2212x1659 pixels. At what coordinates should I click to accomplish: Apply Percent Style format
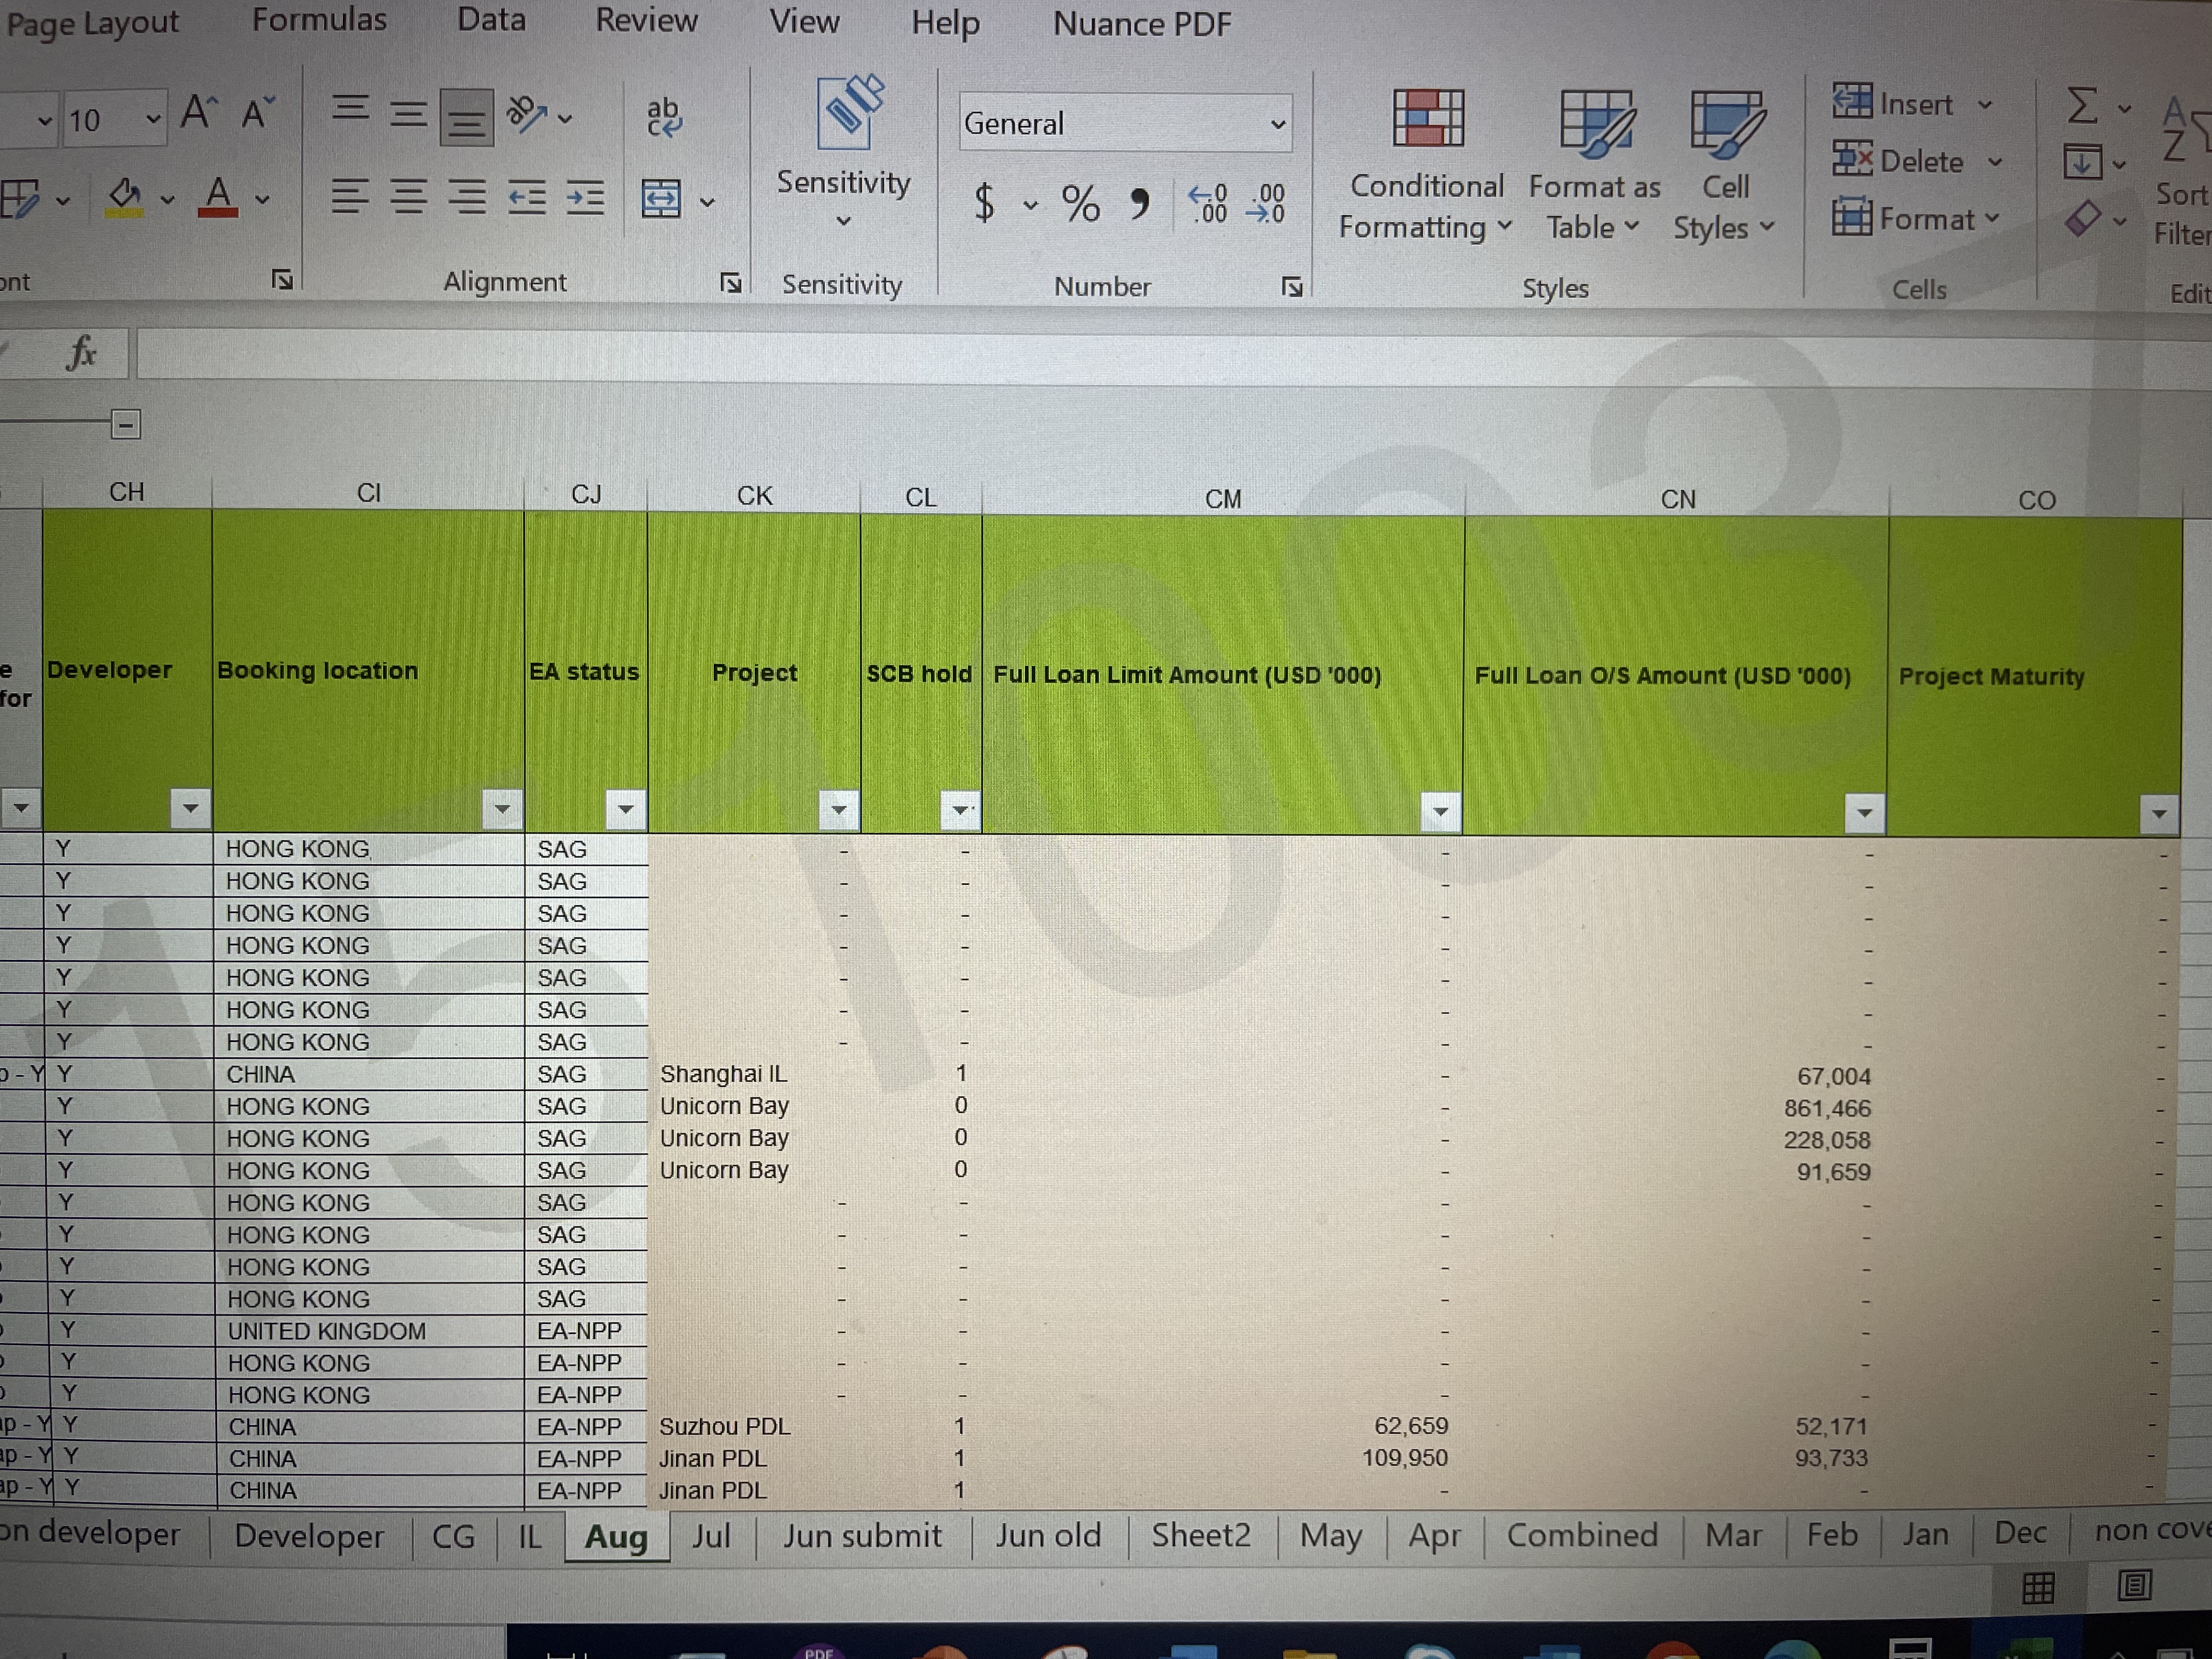click(1080, 204)
